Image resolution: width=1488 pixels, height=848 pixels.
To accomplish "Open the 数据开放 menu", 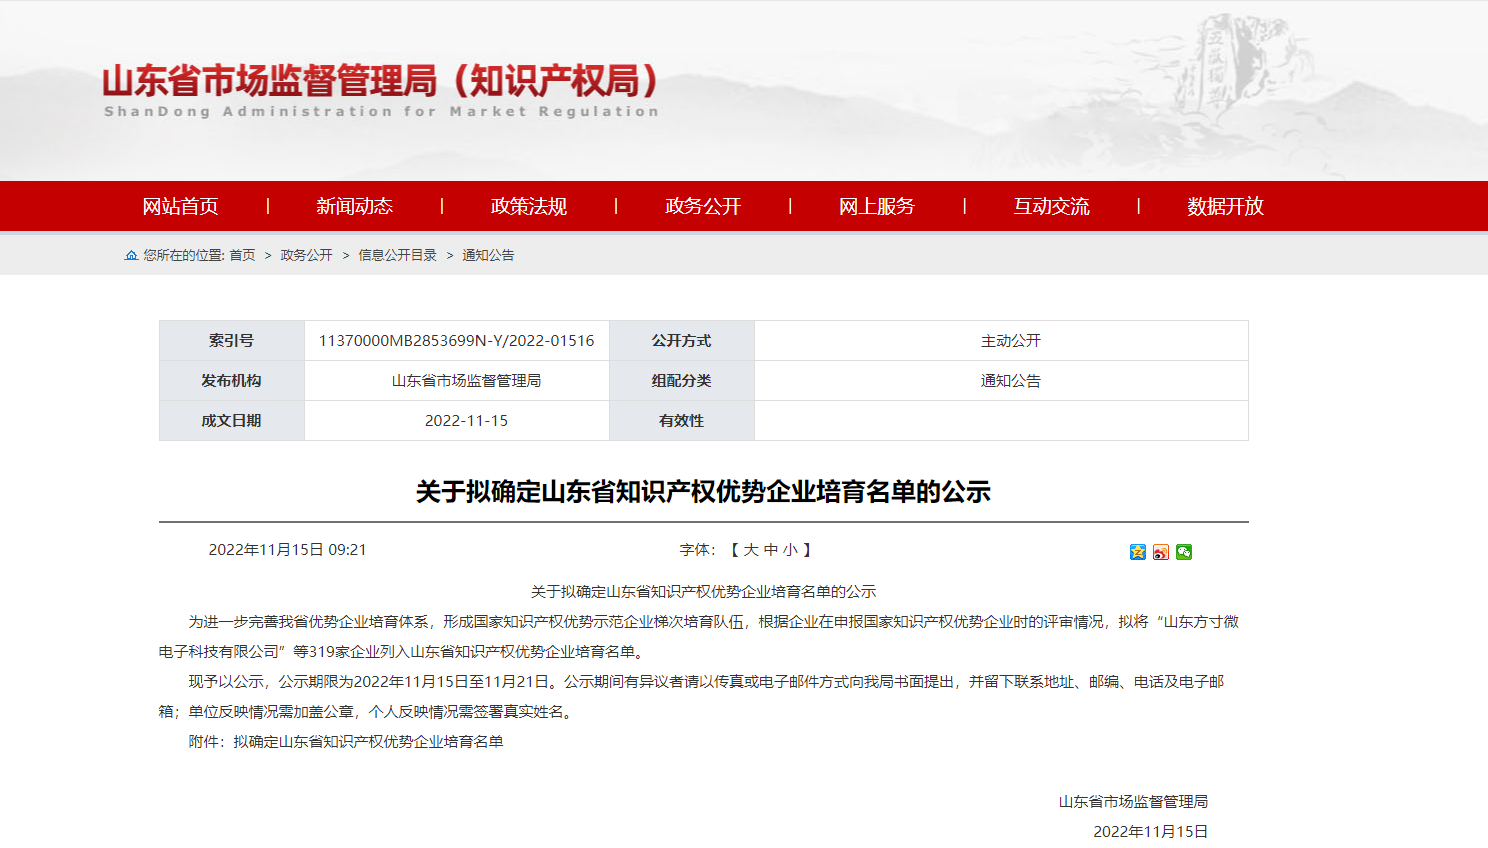I will (x=1225, y=206).
